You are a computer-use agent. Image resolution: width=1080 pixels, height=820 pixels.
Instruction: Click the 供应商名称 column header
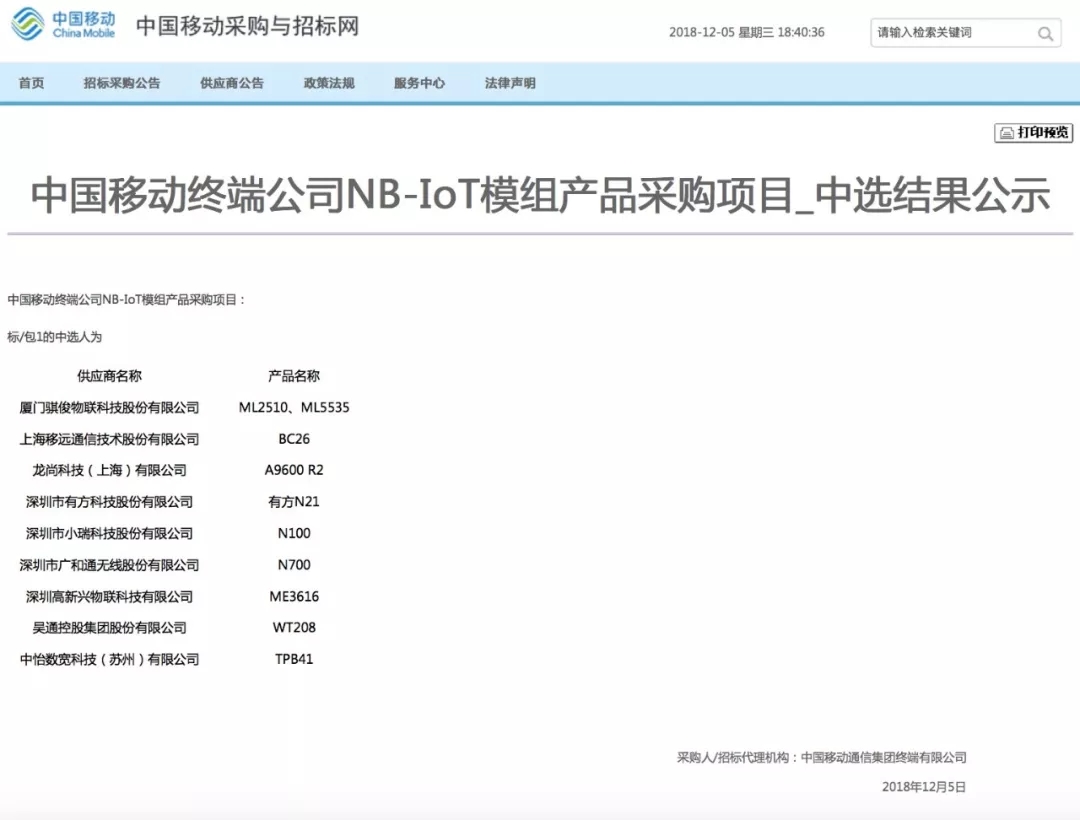[x=110, y=376]
